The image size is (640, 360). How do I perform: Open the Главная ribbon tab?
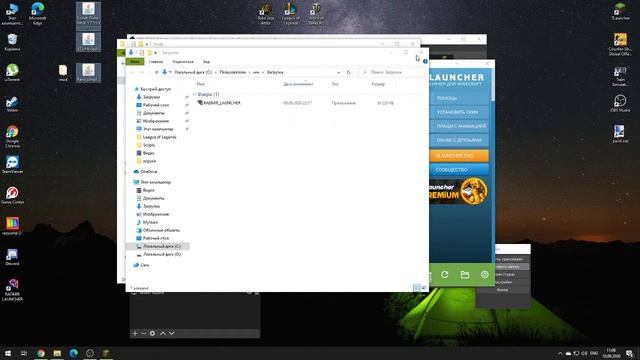coord(156,62)
